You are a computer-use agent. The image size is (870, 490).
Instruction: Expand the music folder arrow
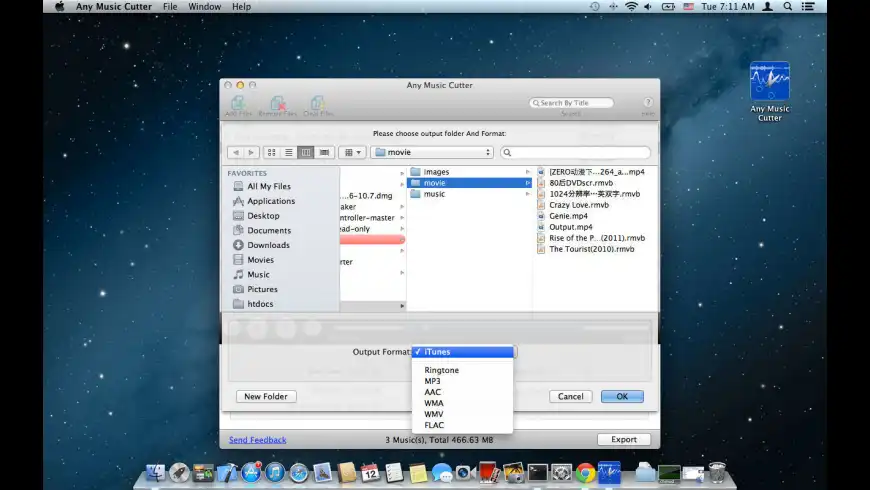coord(528,194)
